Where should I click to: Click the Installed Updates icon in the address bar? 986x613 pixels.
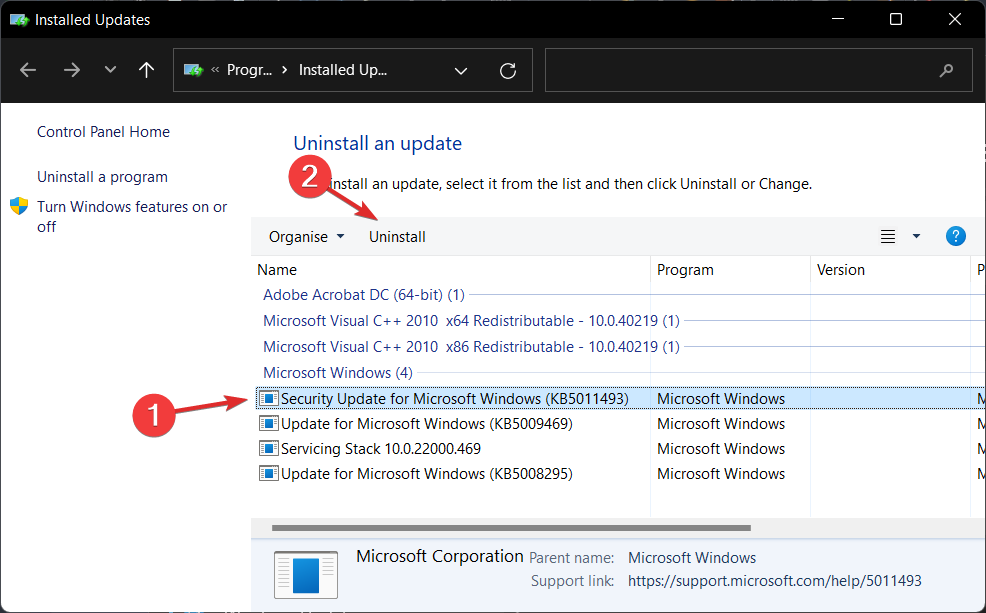coord(192,70)
